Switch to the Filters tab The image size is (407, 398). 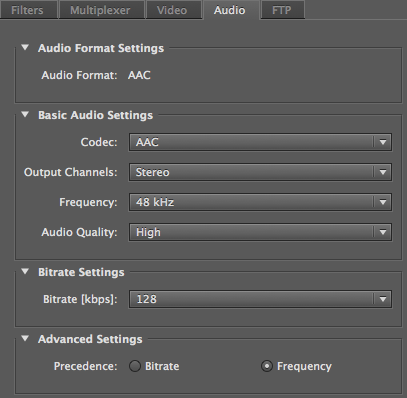point(29,10)
